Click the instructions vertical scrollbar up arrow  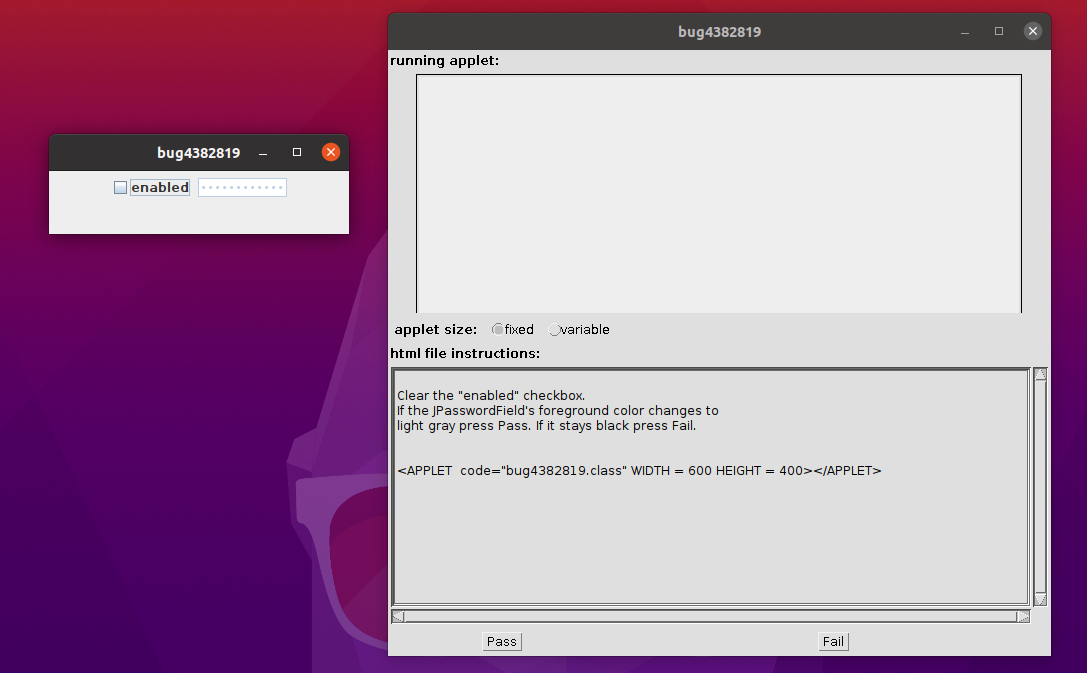tap(1040, 375)
